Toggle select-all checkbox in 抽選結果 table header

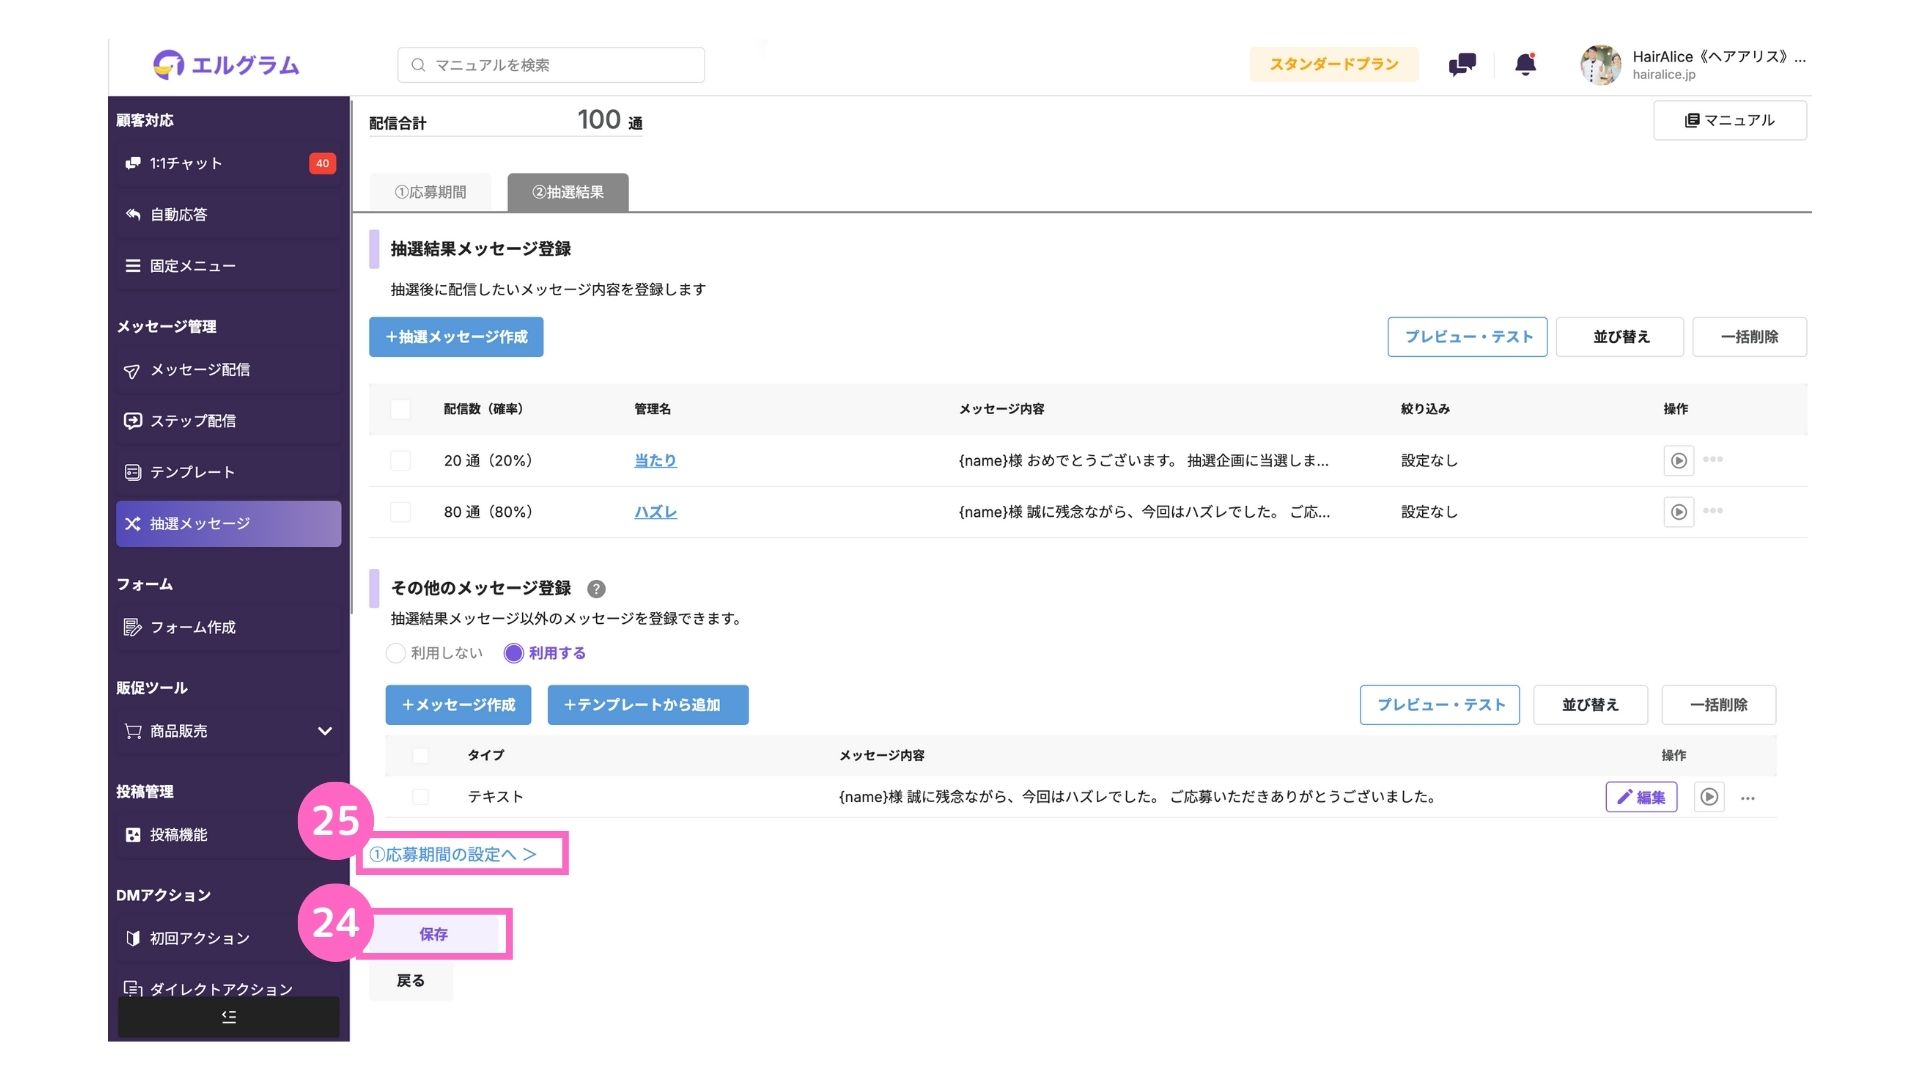click(400, 409)
